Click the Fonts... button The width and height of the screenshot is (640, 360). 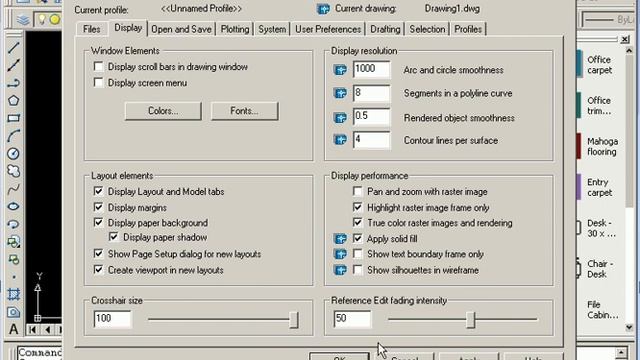[244, 111]
